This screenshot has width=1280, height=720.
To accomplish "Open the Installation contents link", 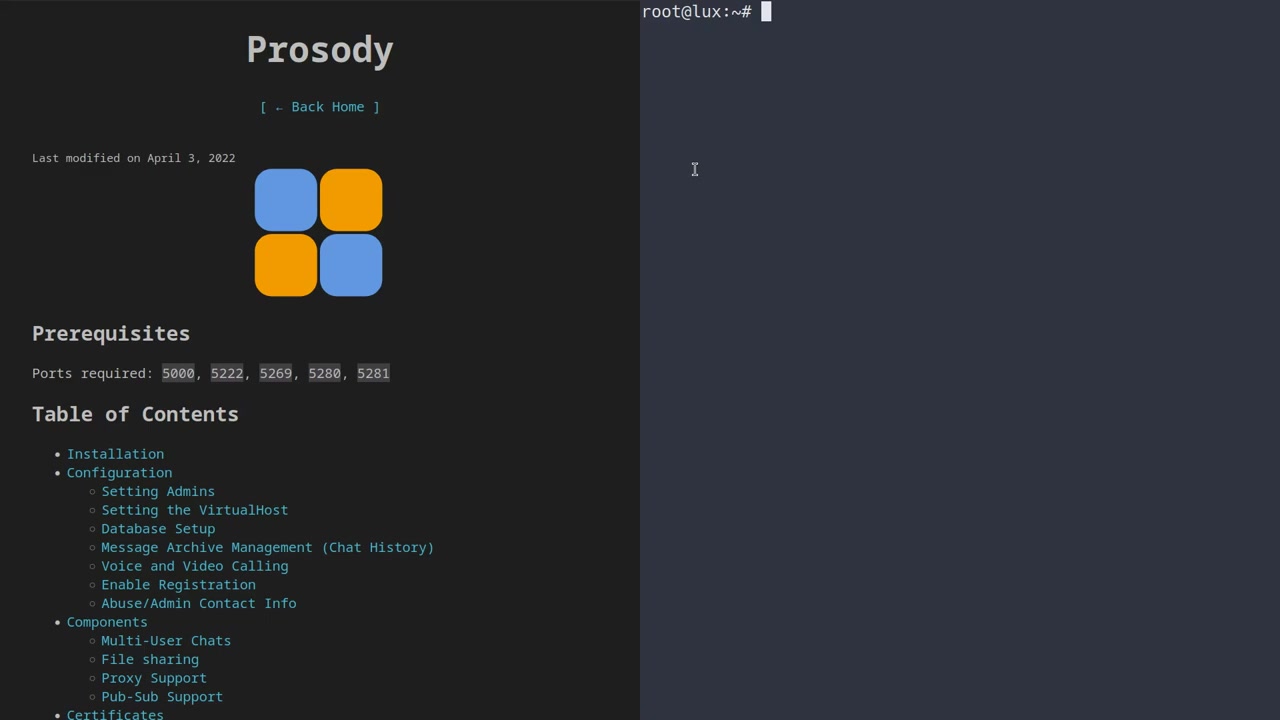I will (115, 454).
